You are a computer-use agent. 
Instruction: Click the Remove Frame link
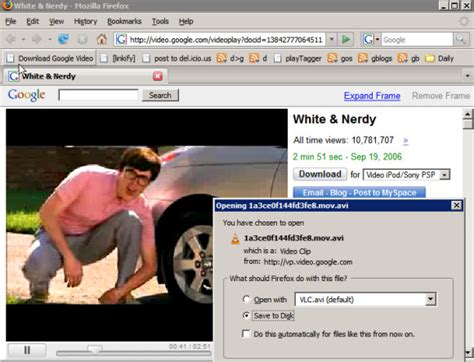(x=441, y=96)
